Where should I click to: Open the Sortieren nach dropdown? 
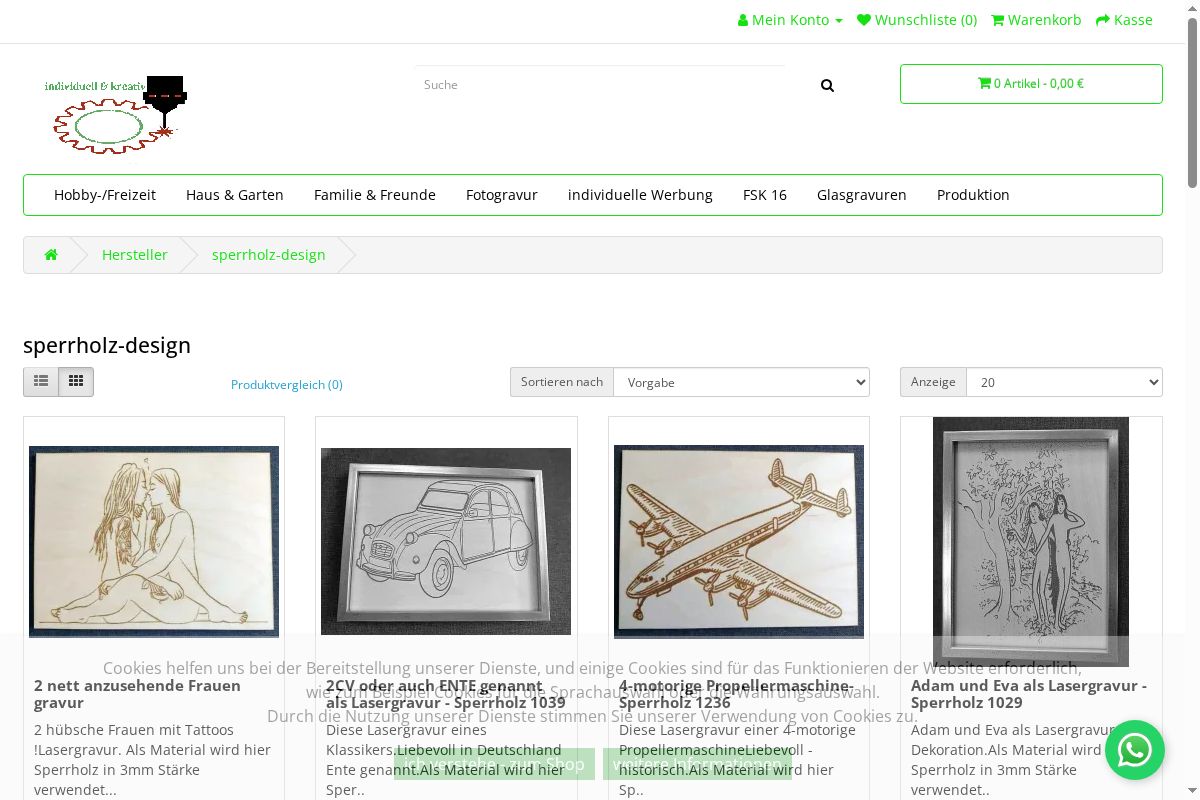[741, 382]
